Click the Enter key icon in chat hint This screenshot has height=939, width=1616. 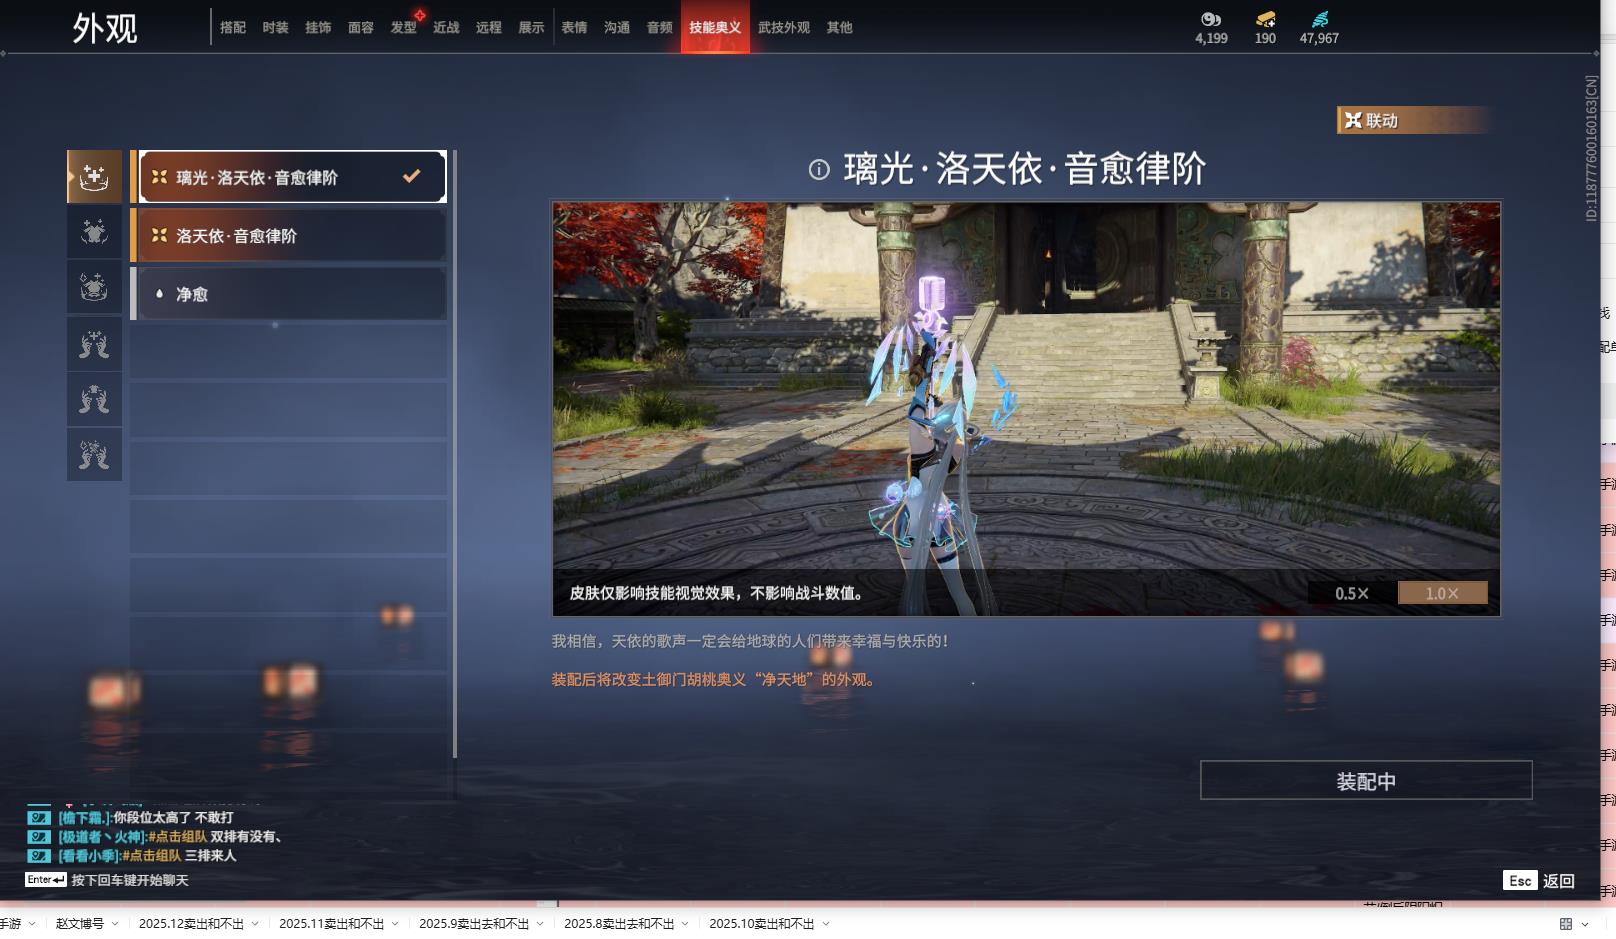click(46, 880)
